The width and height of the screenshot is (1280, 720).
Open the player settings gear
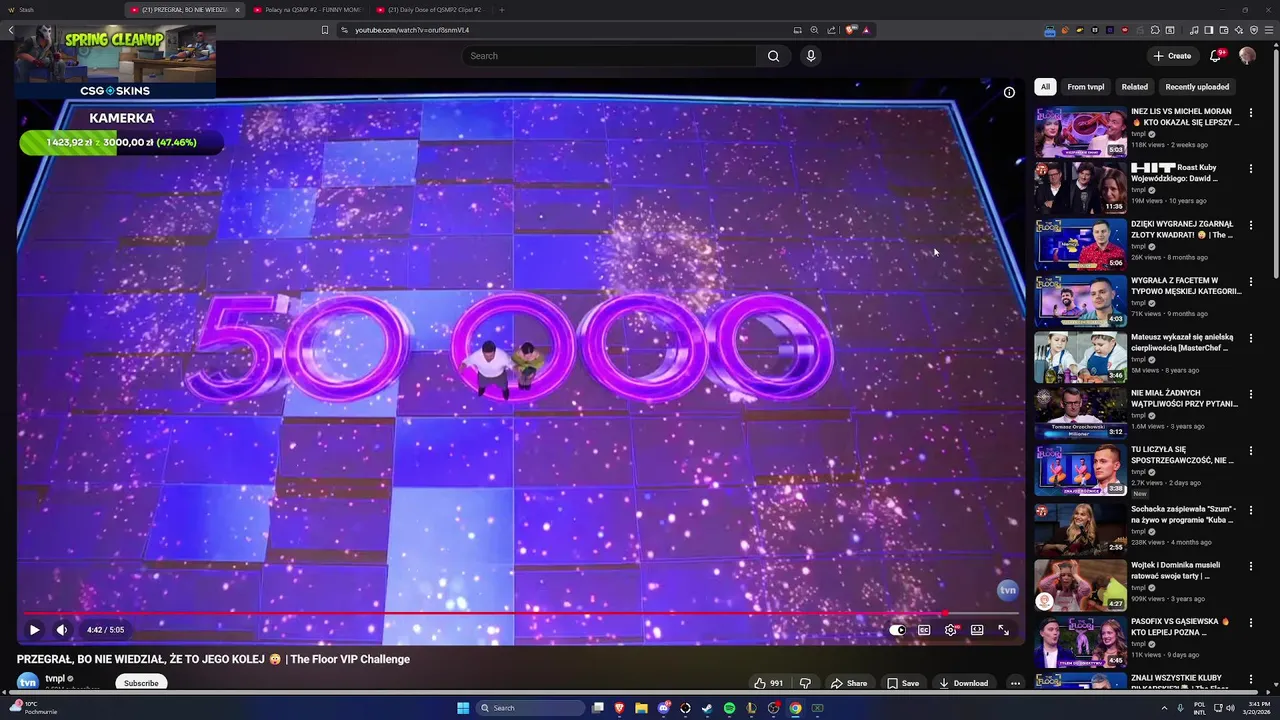951,630
